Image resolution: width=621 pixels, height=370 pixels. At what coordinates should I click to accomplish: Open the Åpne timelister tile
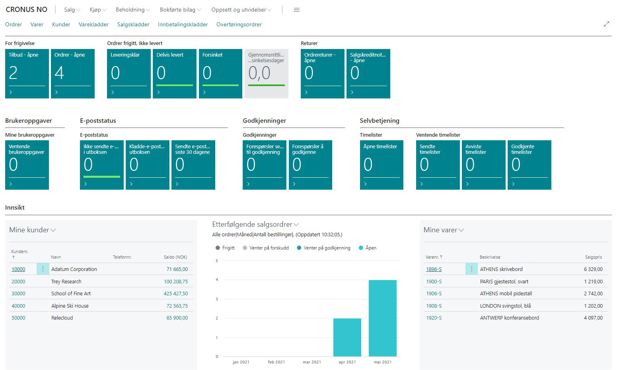click(381, 165)
